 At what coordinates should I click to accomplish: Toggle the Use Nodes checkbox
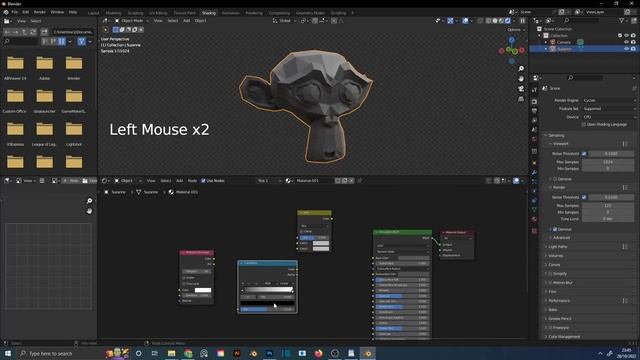[203, 180]
